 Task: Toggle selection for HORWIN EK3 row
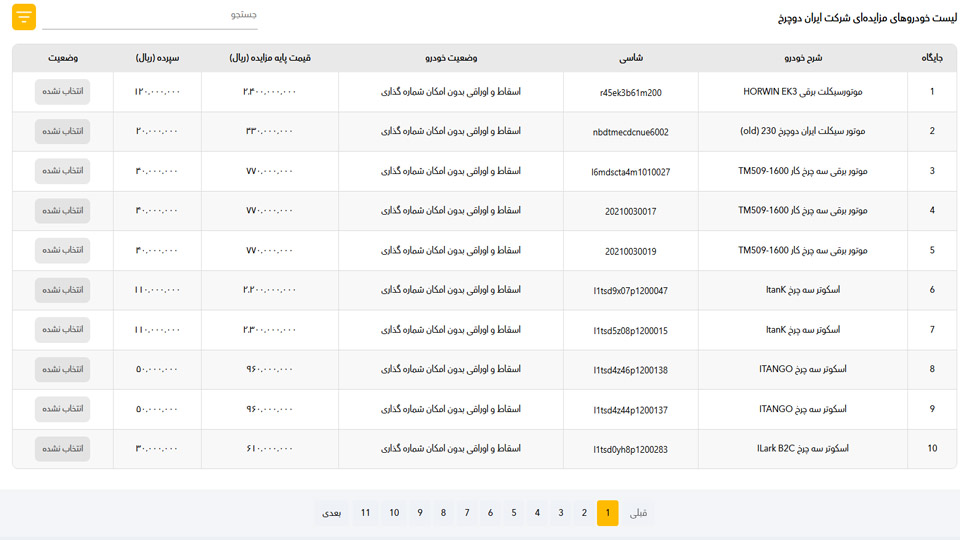click(62, 92)
